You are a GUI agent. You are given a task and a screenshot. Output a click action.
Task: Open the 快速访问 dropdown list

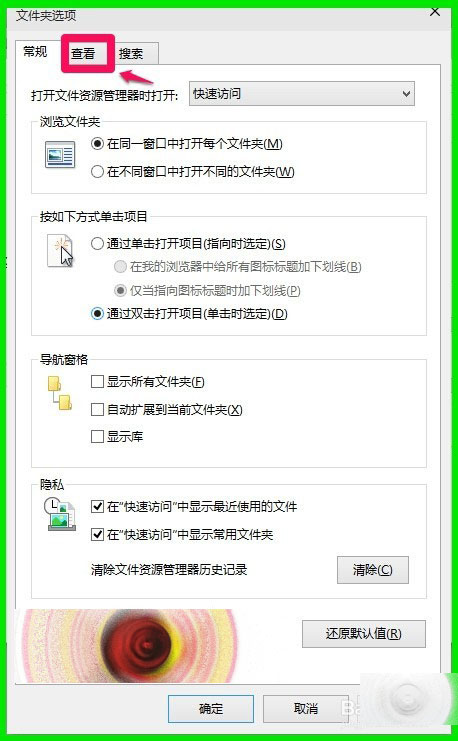point(302,94)
